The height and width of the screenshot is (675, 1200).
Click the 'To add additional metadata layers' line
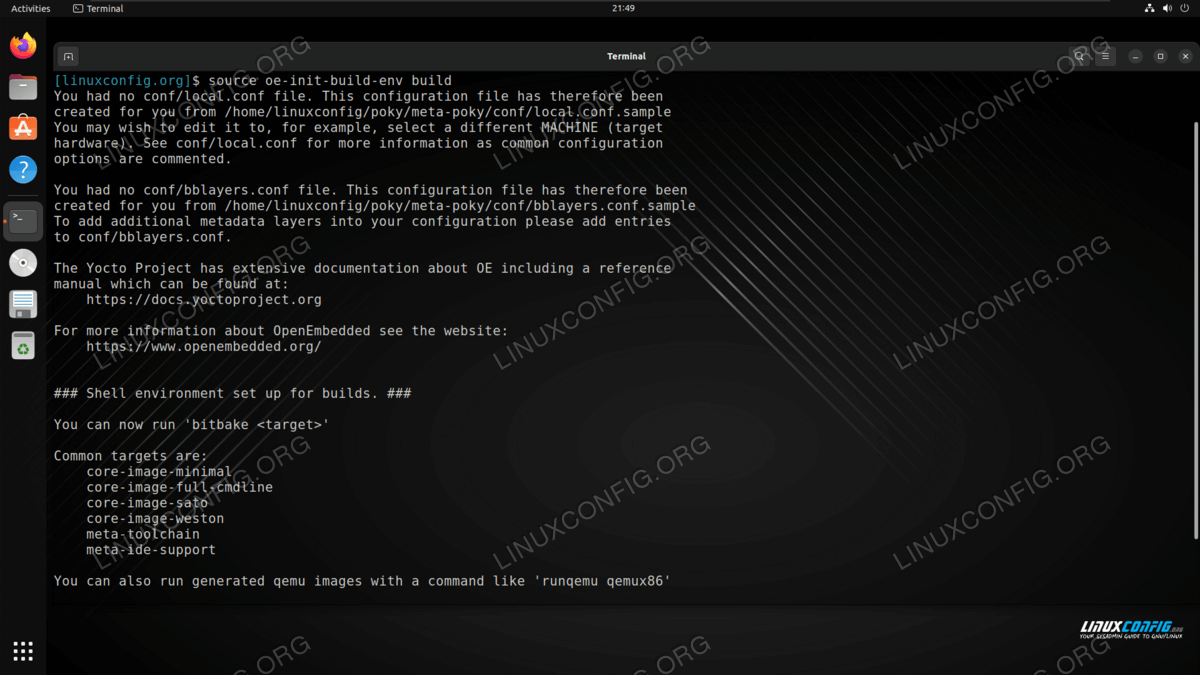click(x=363, y=221)
